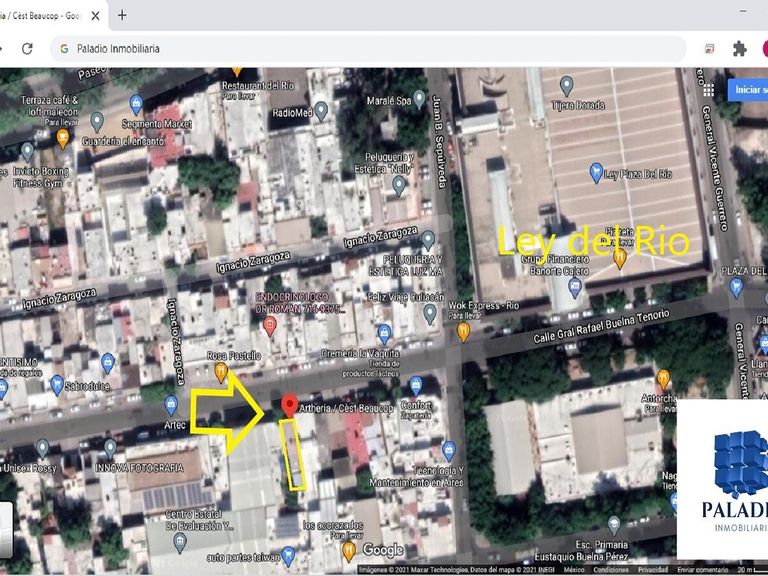Click the Calle Gral Rafael Buelna Tenorio label

(601, 326)
